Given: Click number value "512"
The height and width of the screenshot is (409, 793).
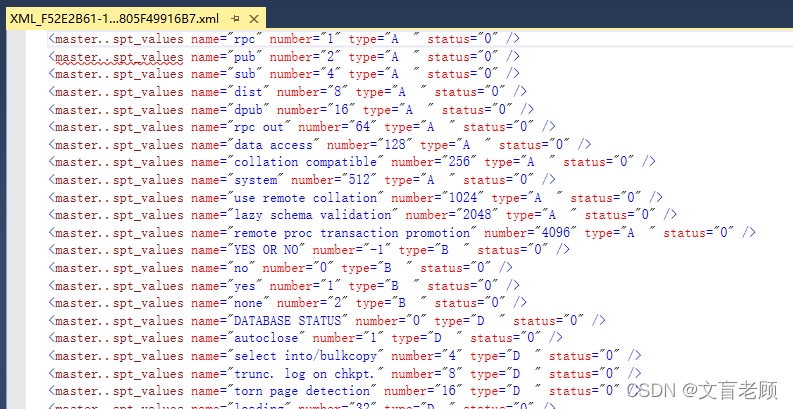Looking at the screenshot, I should [x=359, y=179].
